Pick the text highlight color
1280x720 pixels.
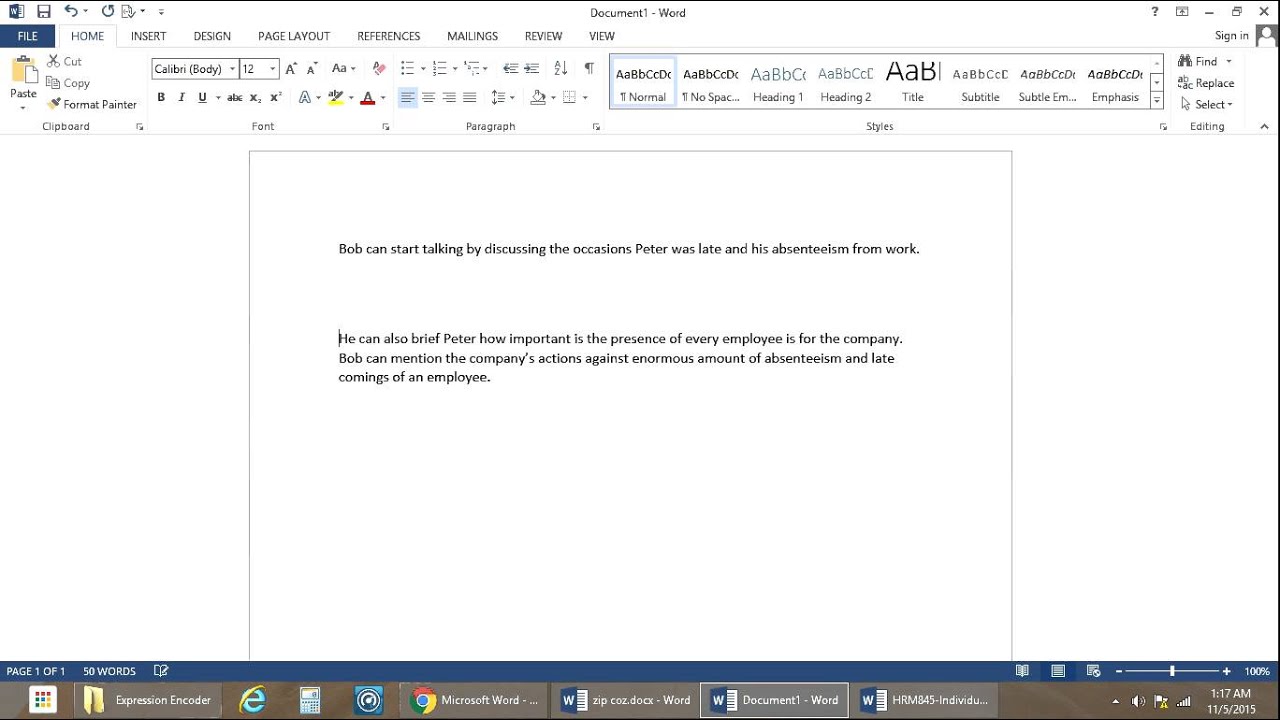[x=335, y=97]
